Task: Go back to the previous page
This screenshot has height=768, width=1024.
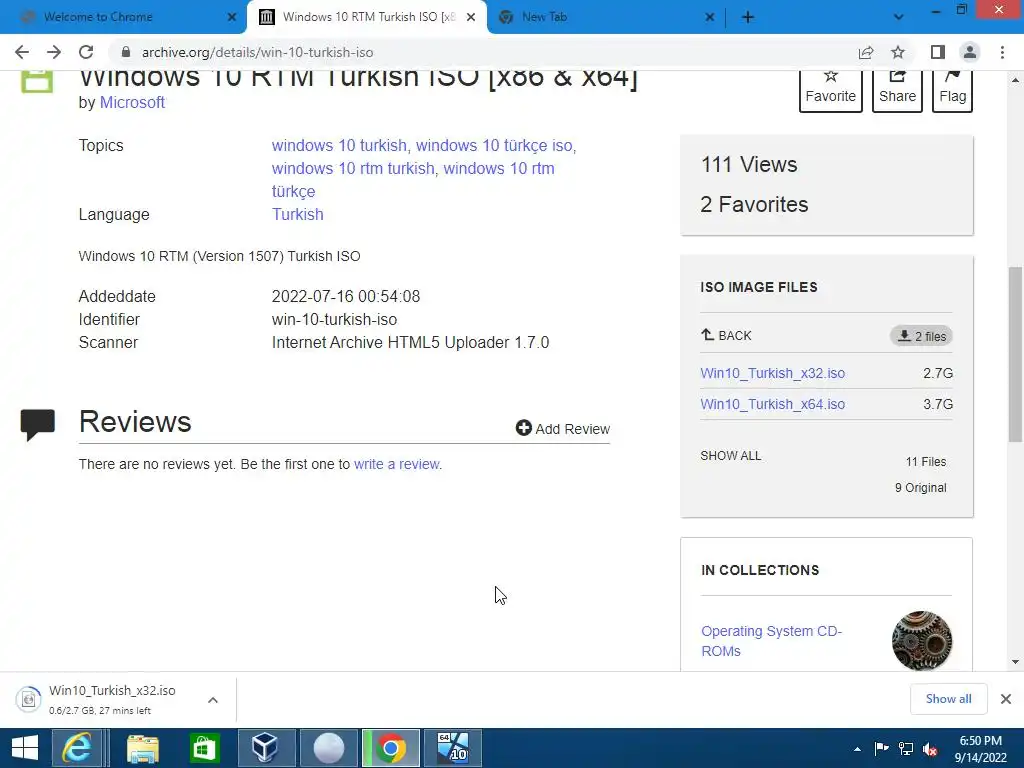Action: (x=22, y=52)
